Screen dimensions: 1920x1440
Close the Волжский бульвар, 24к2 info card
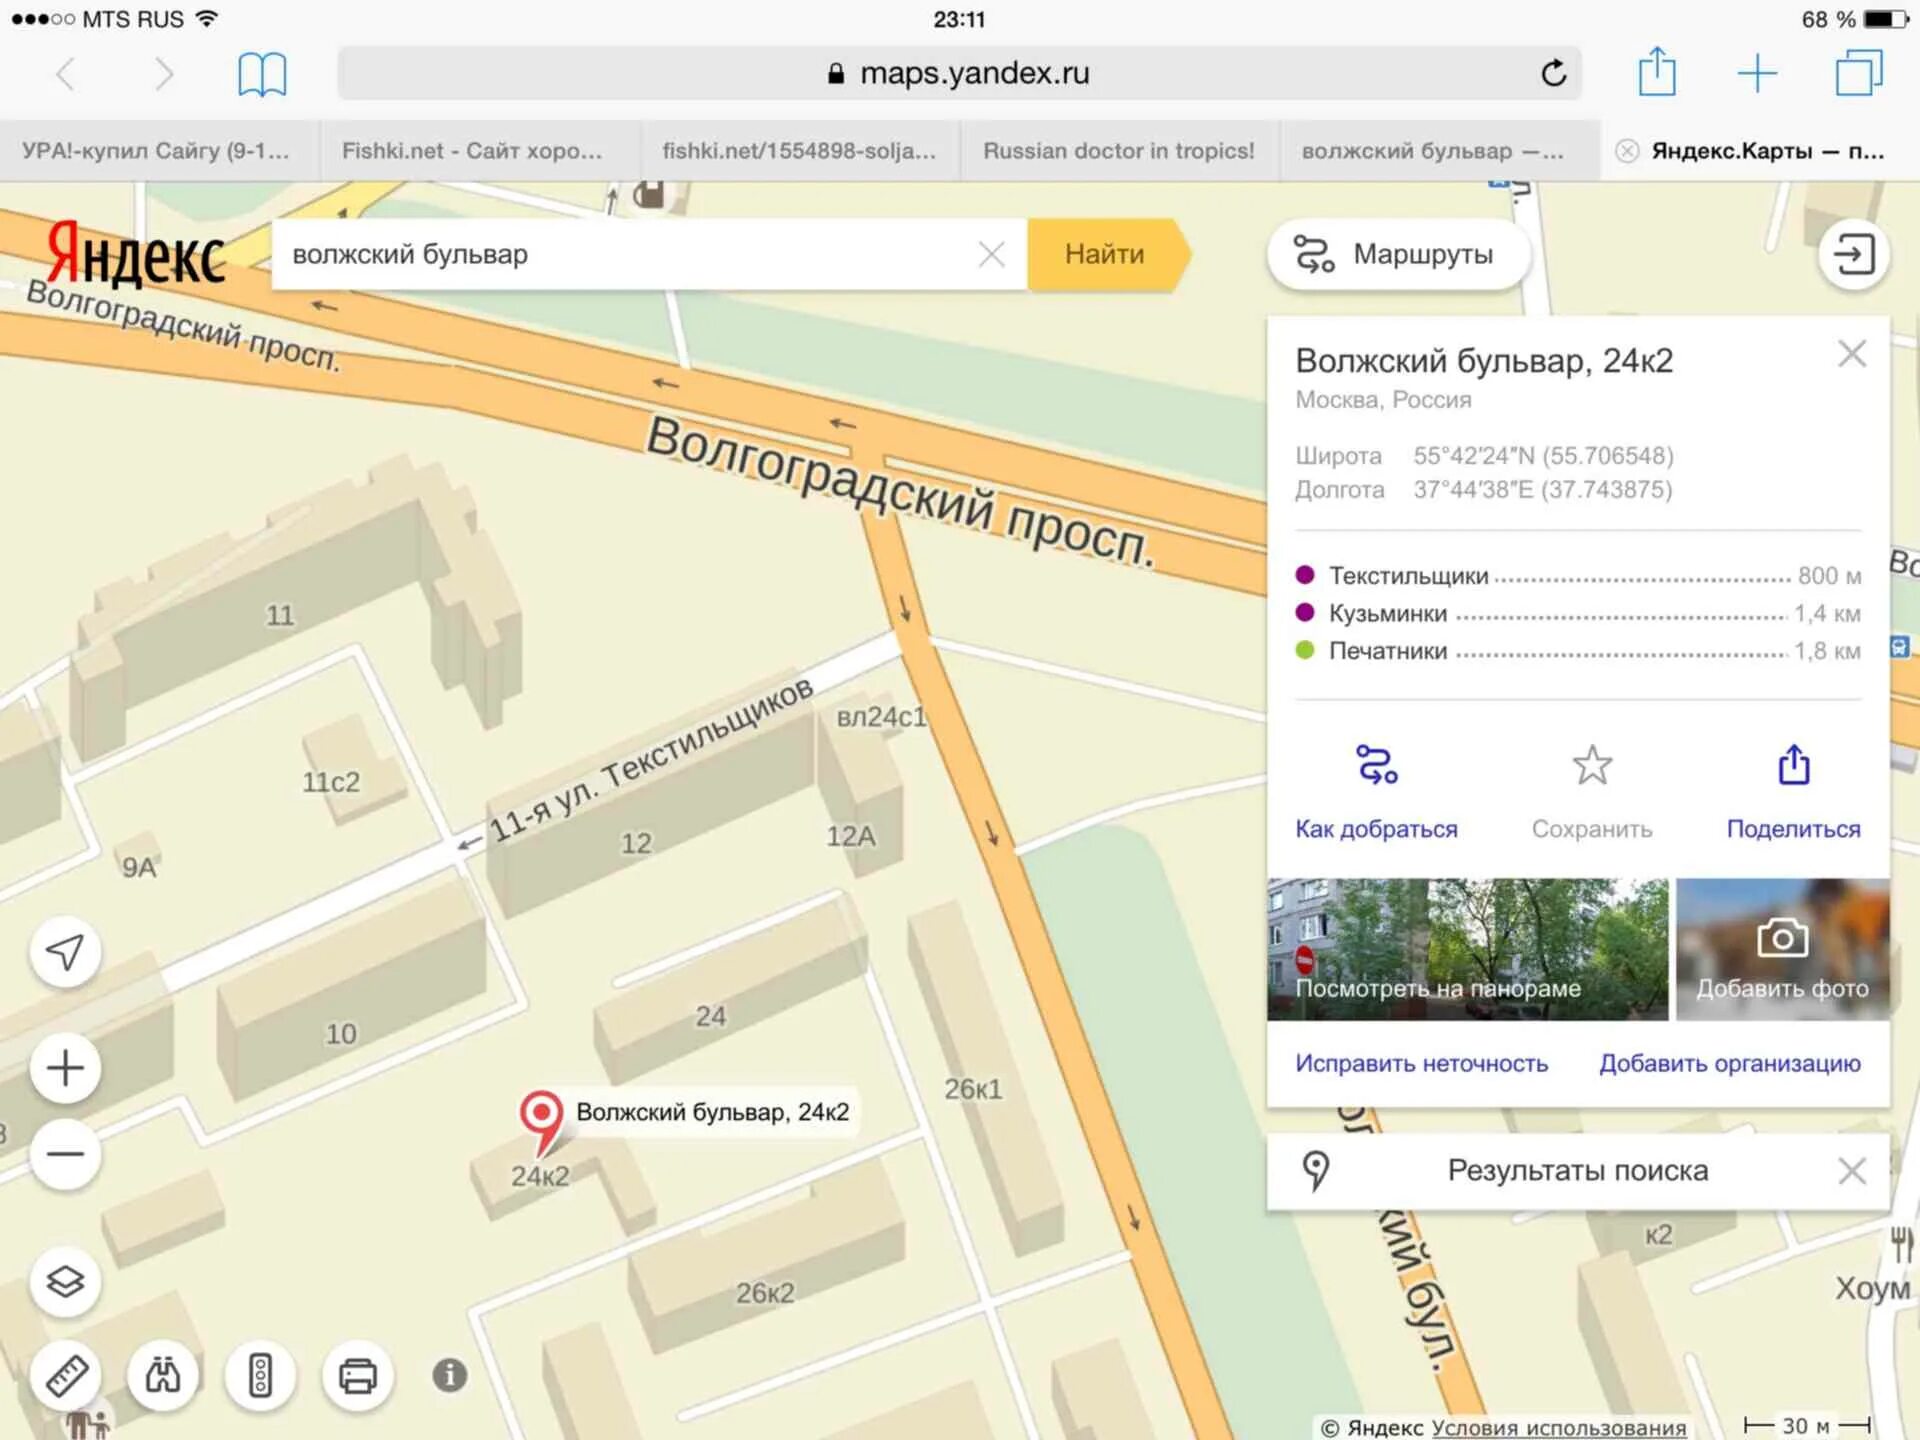coord(1852,353)
